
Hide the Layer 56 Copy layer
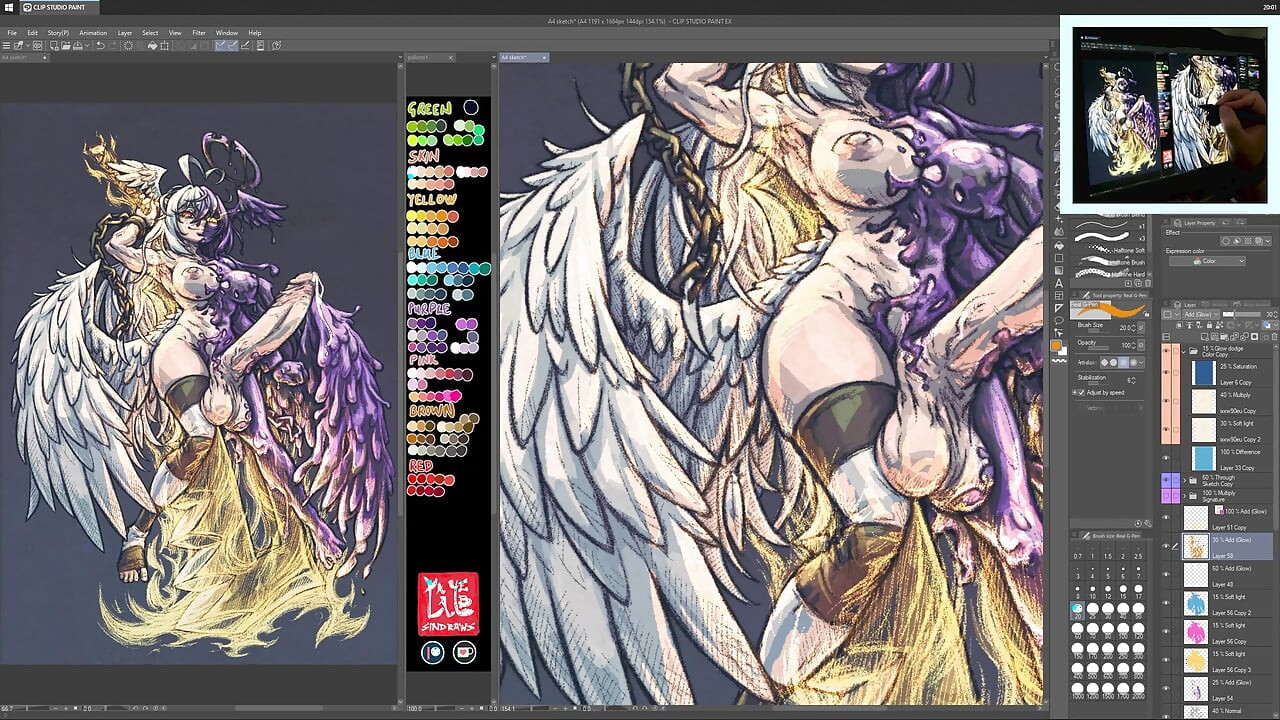click(x=1165, y=632)
